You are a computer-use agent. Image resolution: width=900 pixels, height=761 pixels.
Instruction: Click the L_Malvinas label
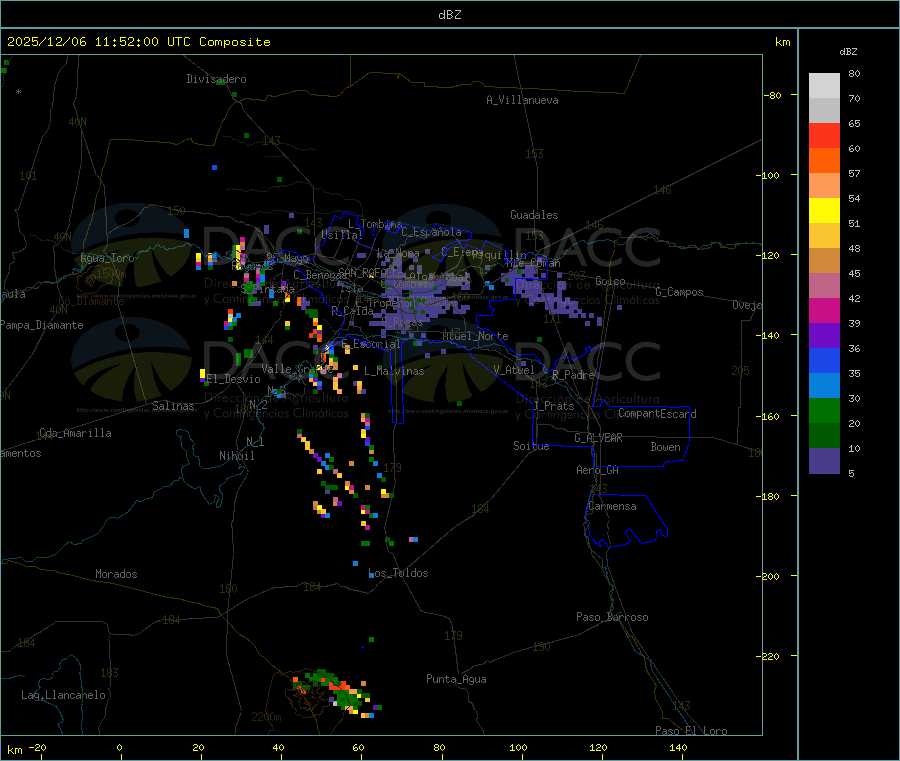[394, 371]
